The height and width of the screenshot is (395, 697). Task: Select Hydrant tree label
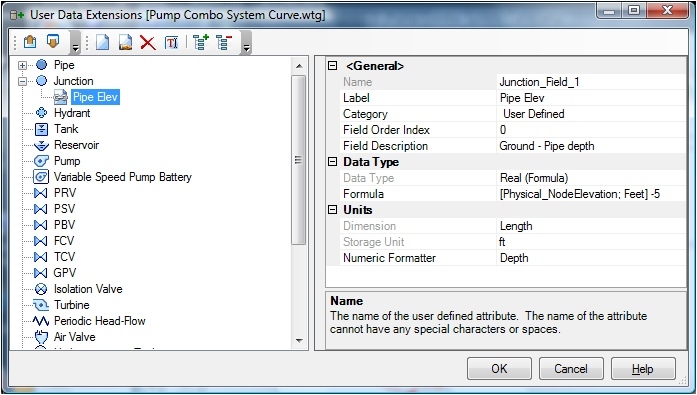[72, 113]
